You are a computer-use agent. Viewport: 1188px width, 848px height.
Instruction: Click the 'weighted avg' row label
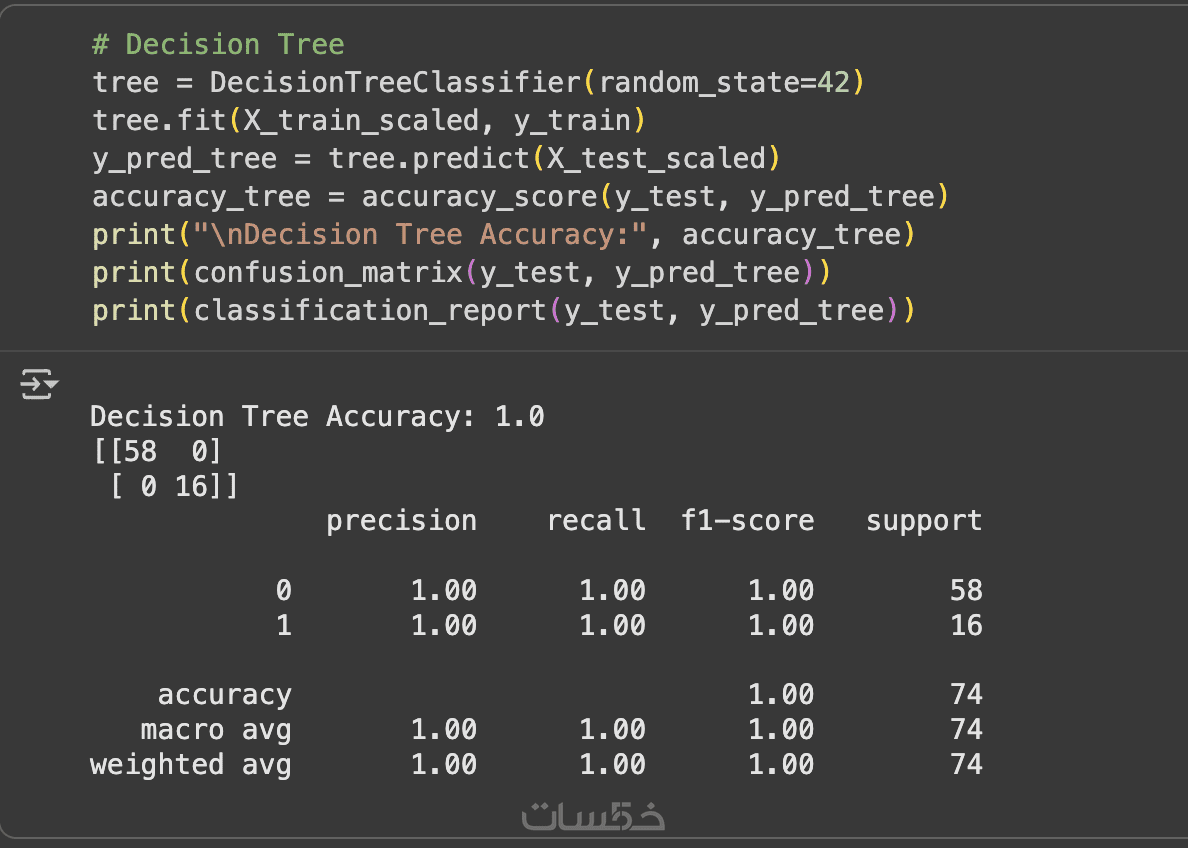pyautogui.click(x=190, y=765)
